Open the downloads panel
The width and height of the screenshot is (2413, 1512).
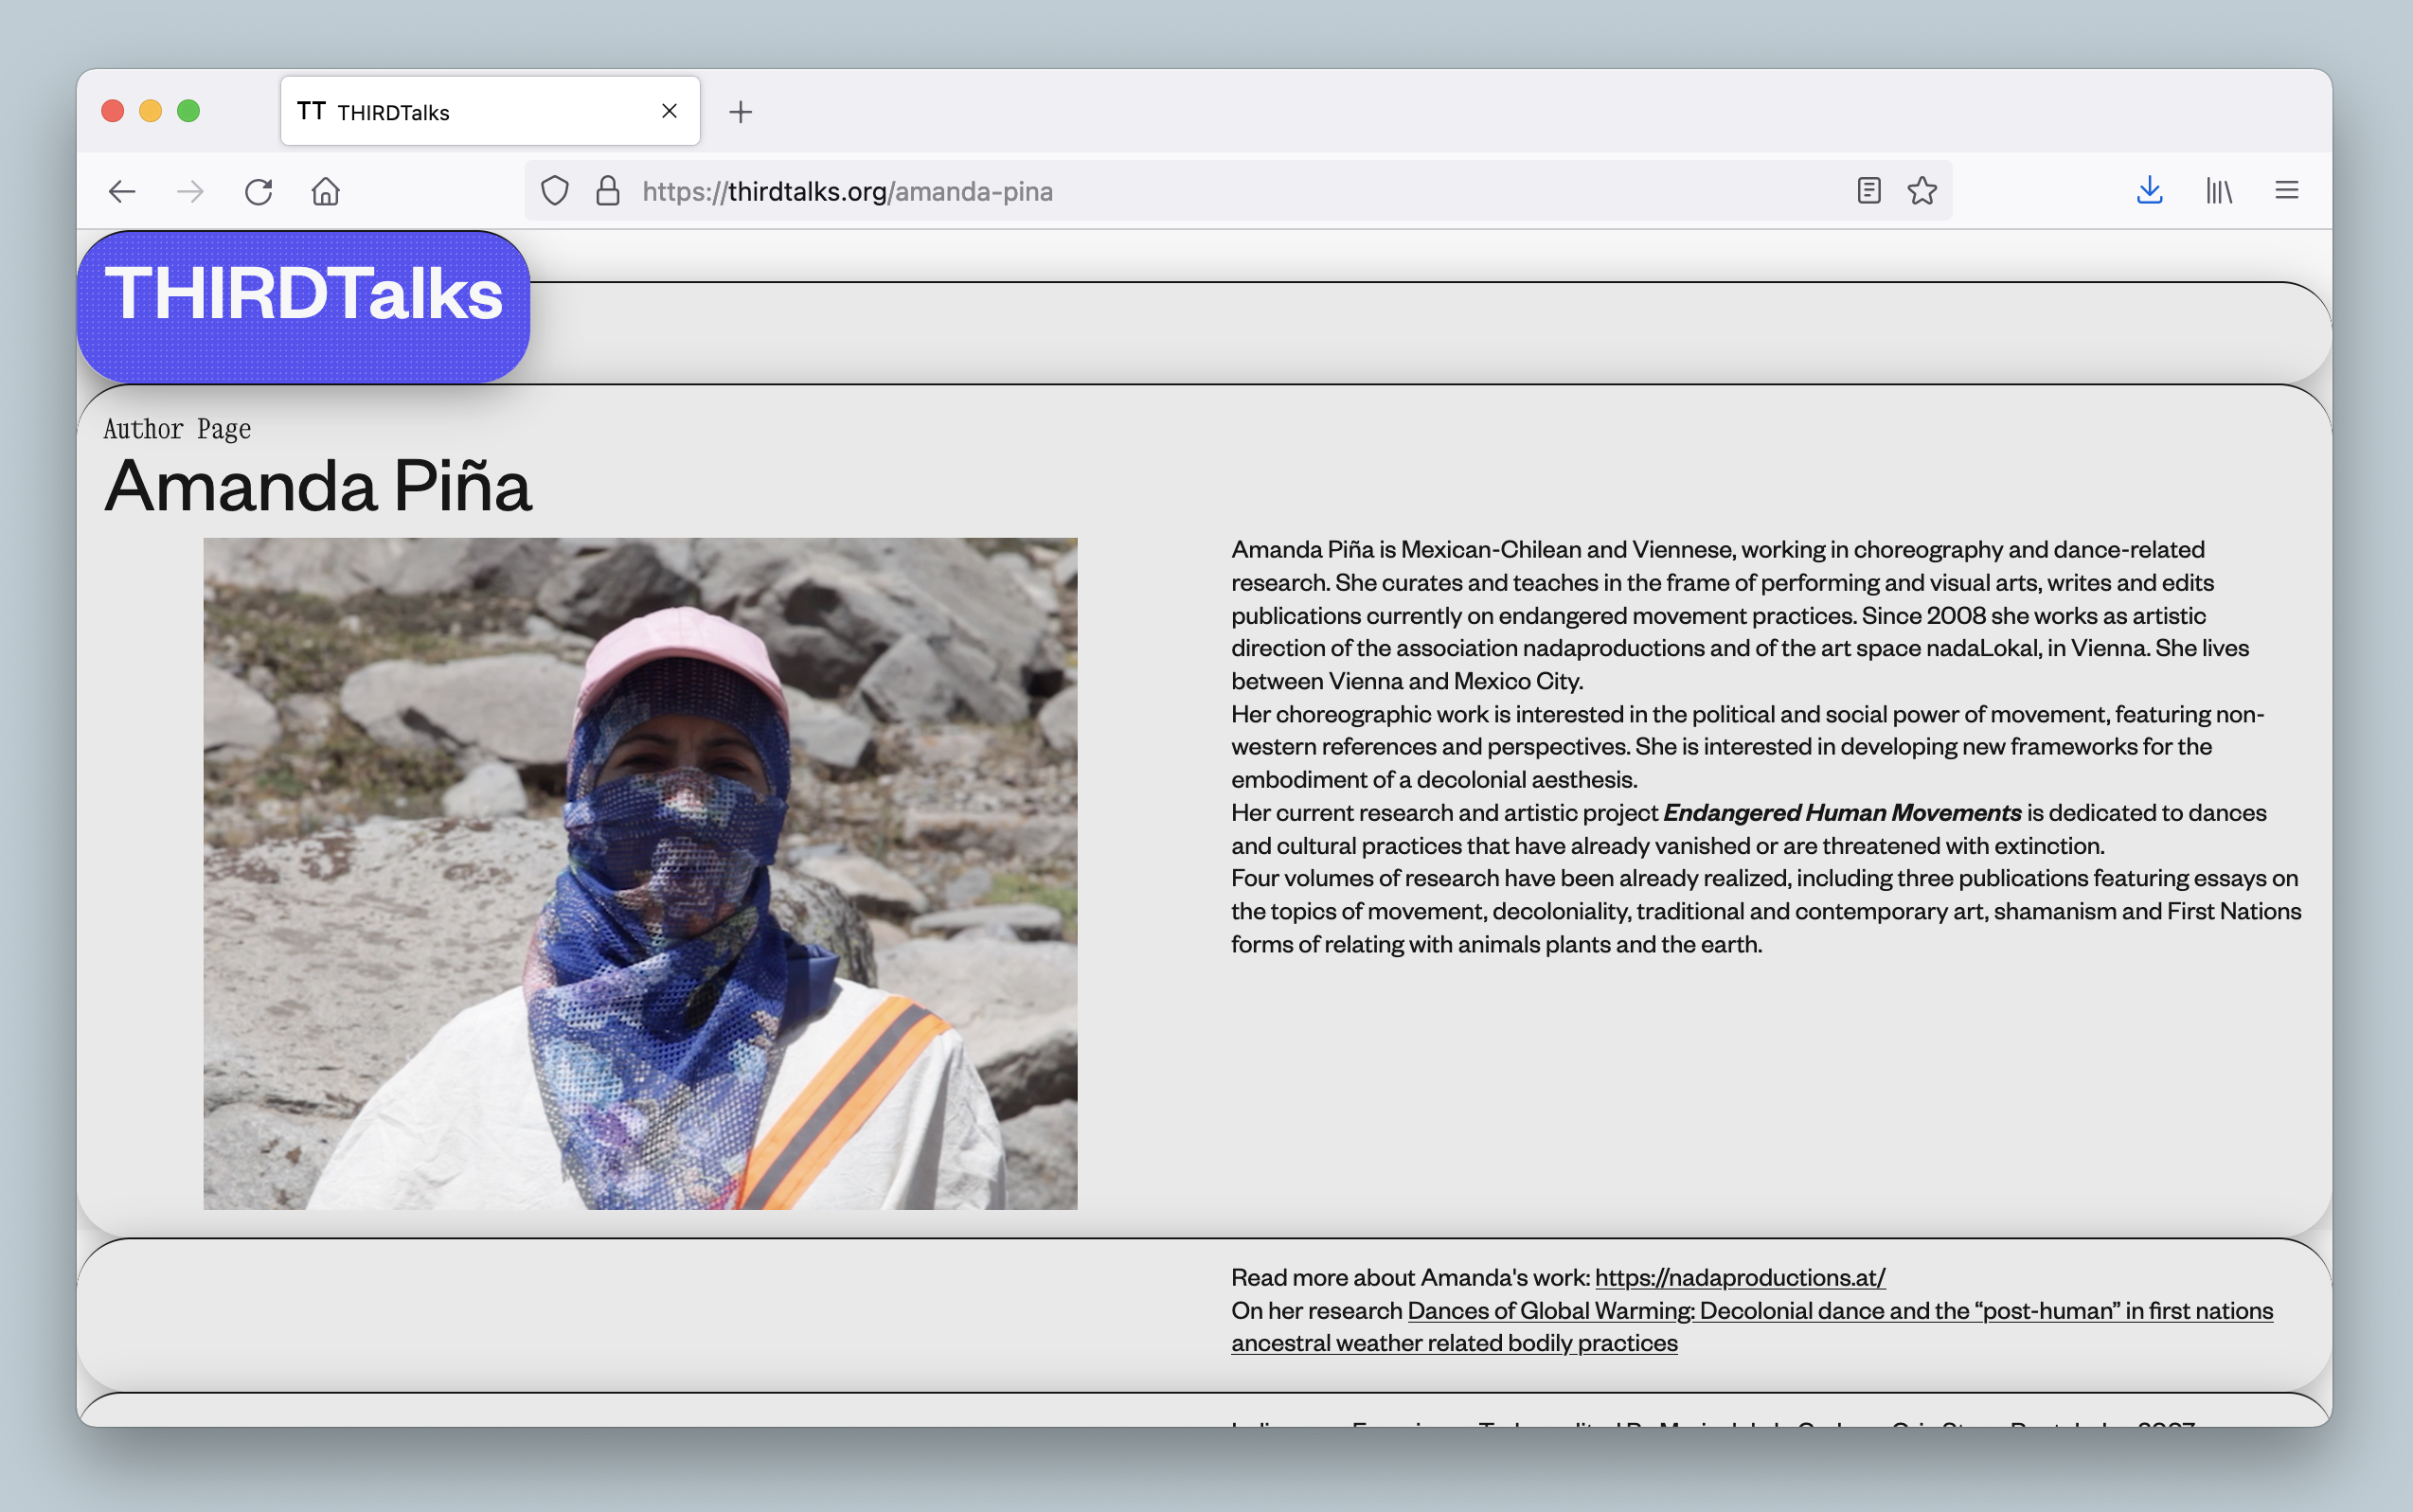[2150, 191]
